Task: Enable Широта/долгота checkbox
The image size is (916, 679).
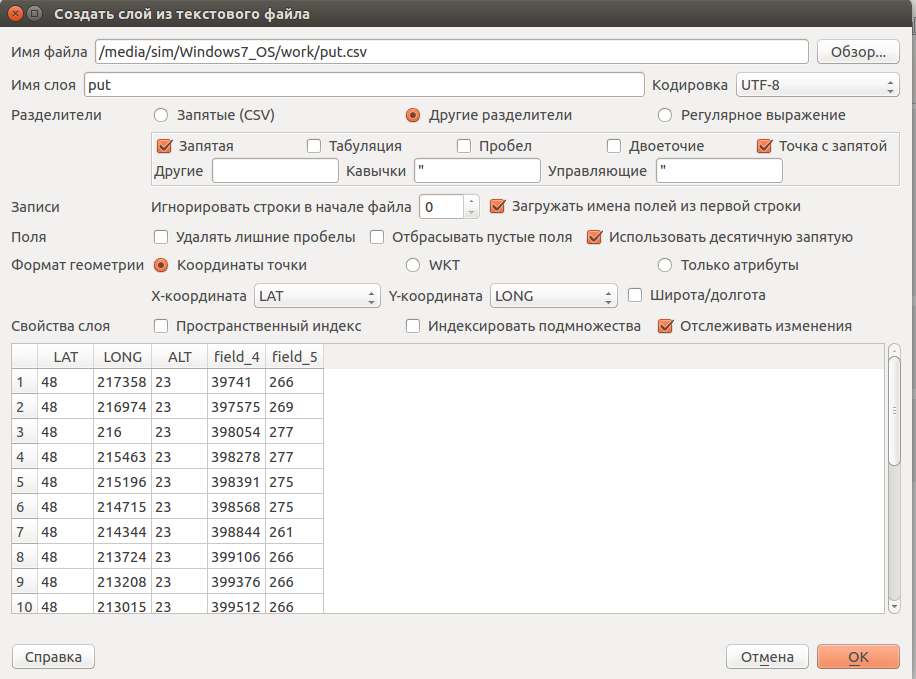Action: tap(636, 295)
